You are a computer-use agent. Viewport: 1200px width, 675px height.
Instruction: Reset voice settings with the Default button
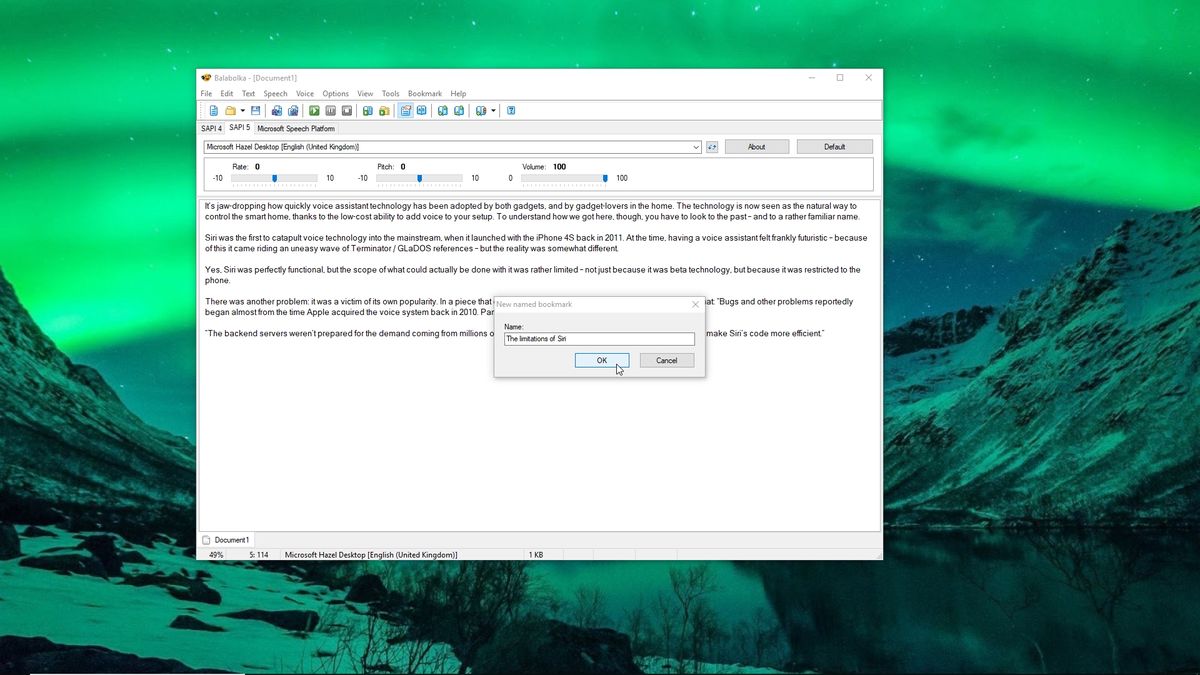tap(835, 146)
